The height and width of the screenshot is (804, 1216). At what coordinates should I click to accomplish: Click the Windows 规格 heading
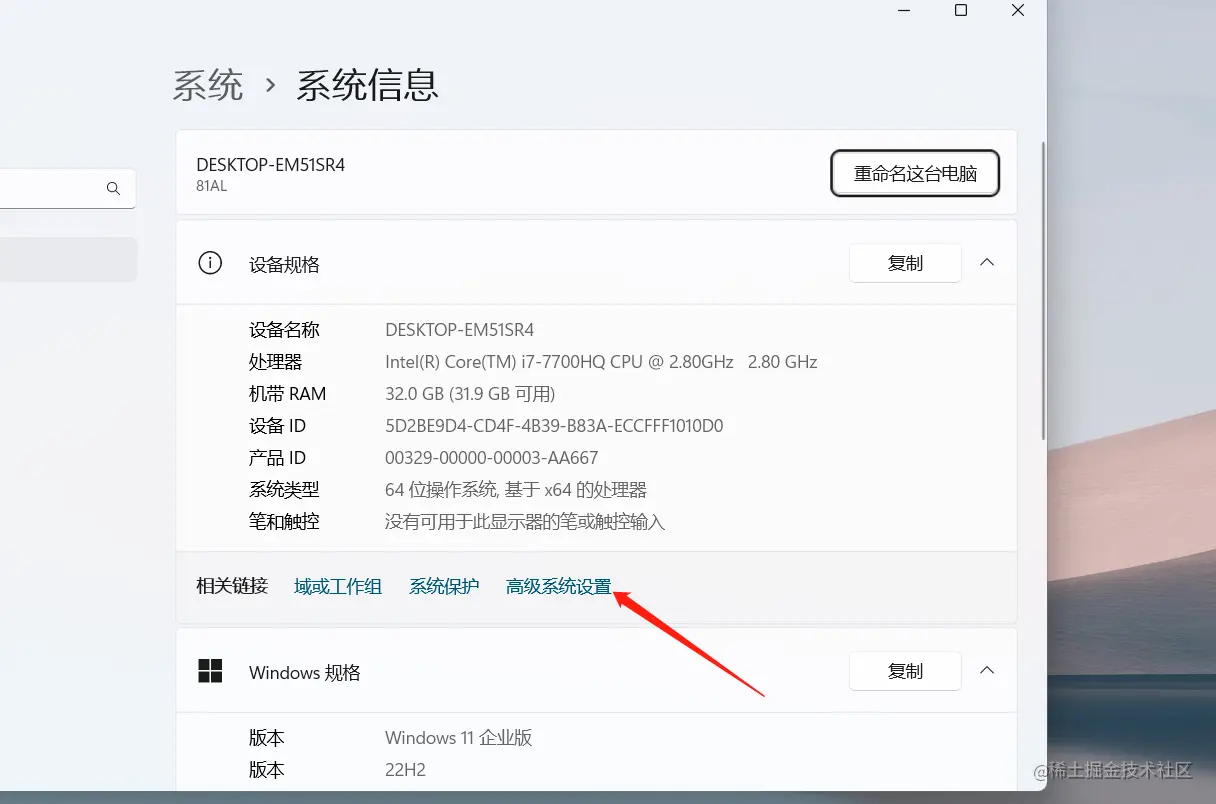(x=304, y=673)
